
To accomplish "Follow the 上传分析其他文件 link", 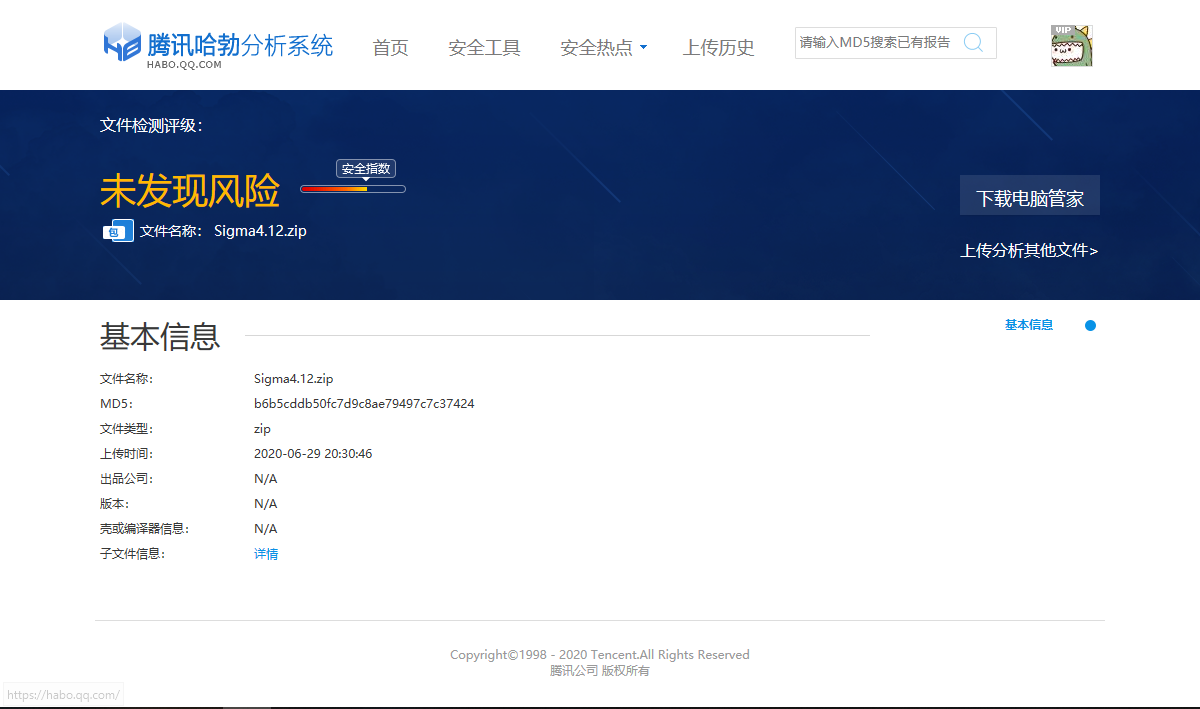I will point(1029,251).
